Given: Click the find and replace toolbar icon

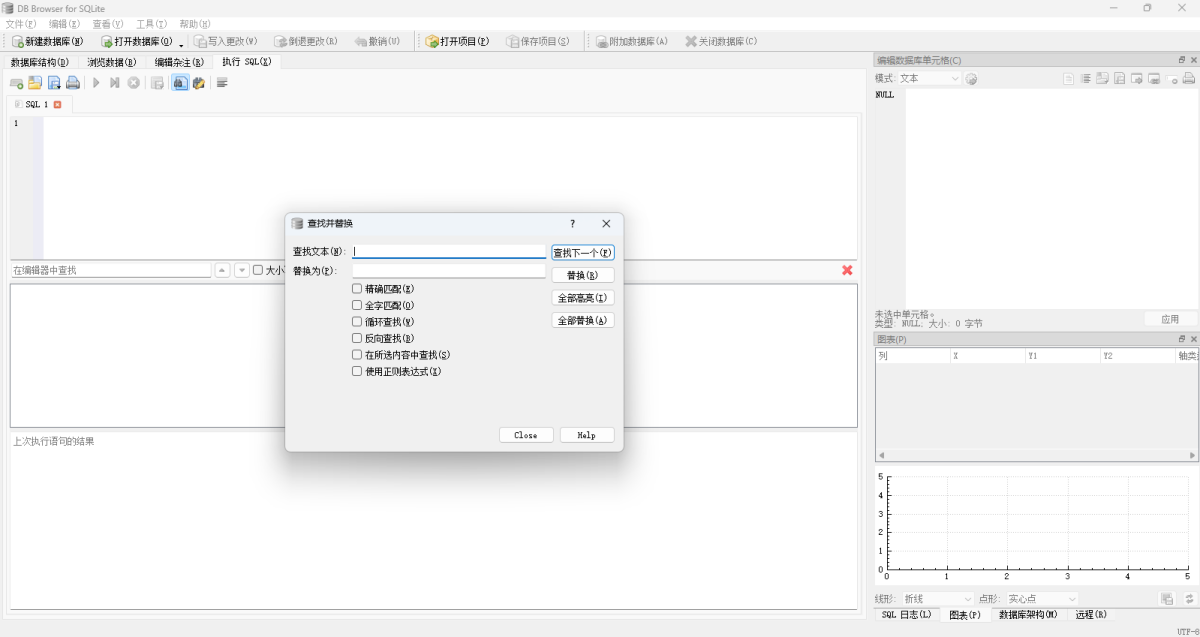Looking at the screenshot, I should click(198, 83).
